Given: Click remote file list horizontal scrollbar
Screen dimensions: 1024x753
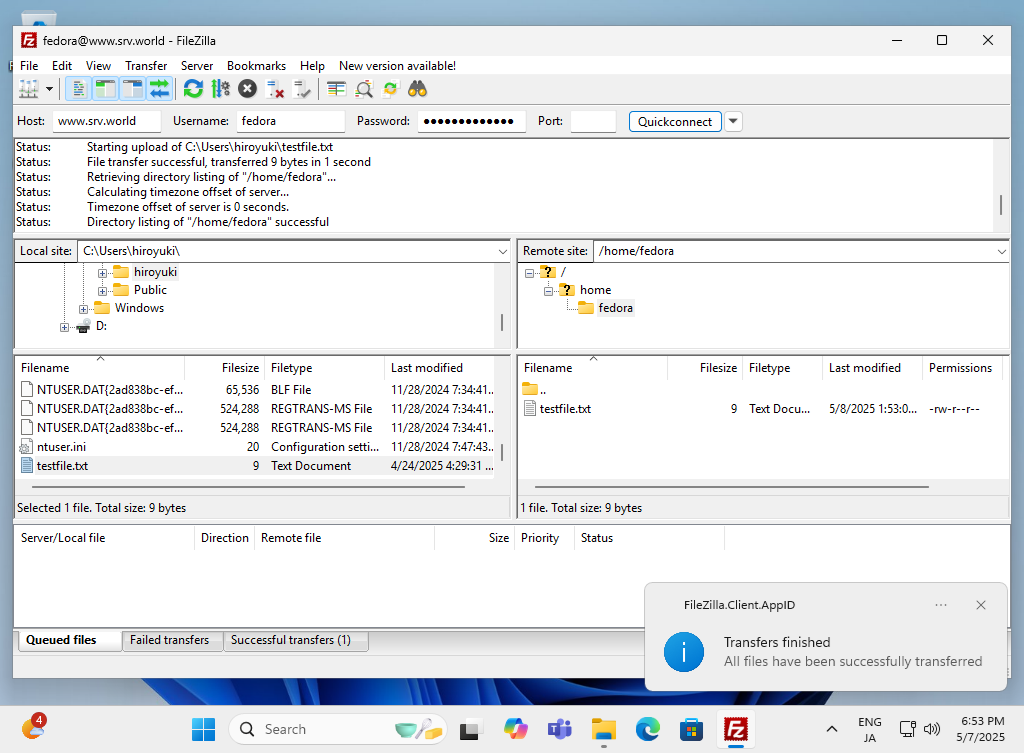Looking at the screenshot, I should tap(731, 487).
